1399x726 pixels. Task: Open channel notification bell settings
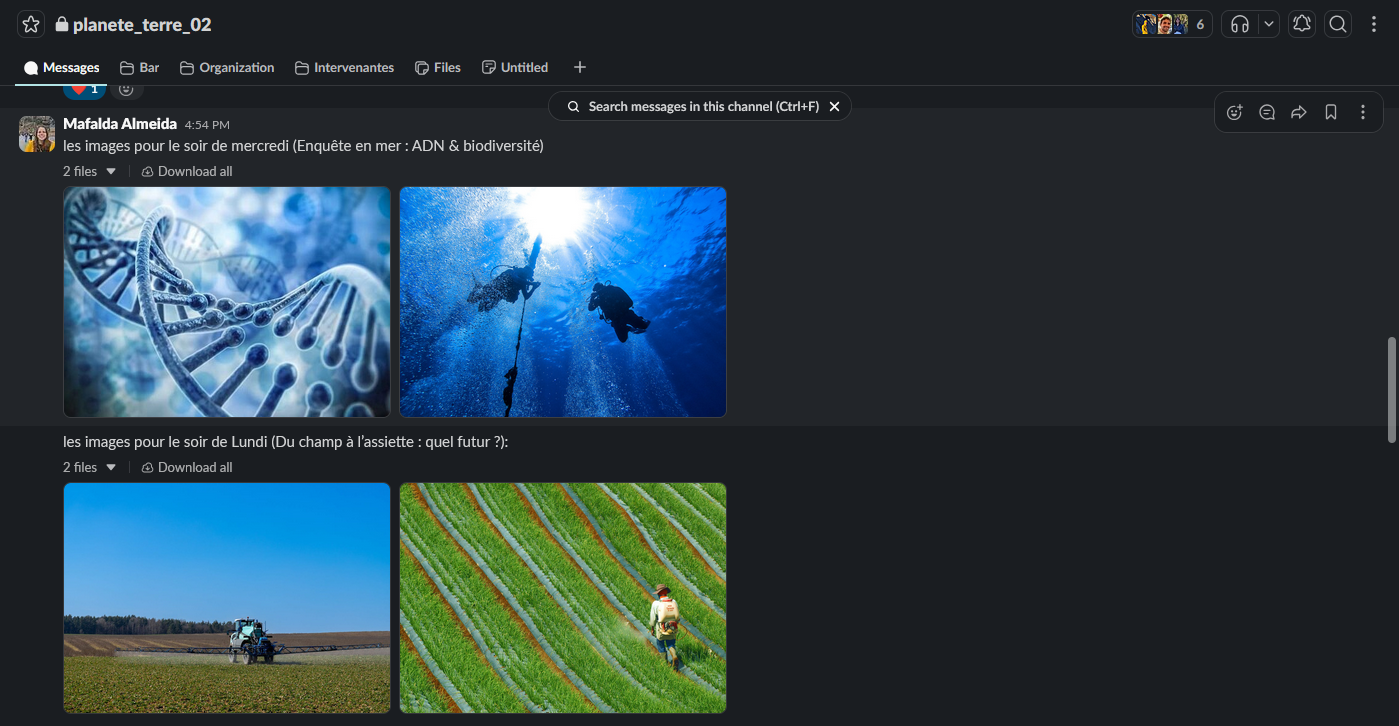pos(1302,24)
